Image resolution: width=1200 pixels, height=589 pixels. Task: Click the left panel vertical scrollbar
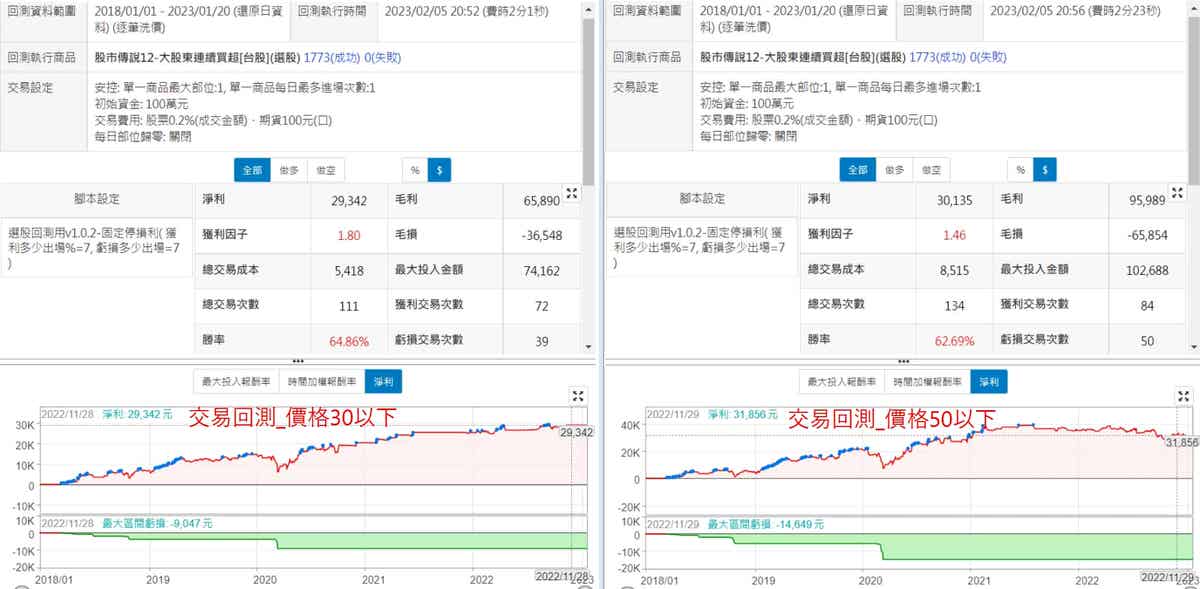(x=589, y=100)
